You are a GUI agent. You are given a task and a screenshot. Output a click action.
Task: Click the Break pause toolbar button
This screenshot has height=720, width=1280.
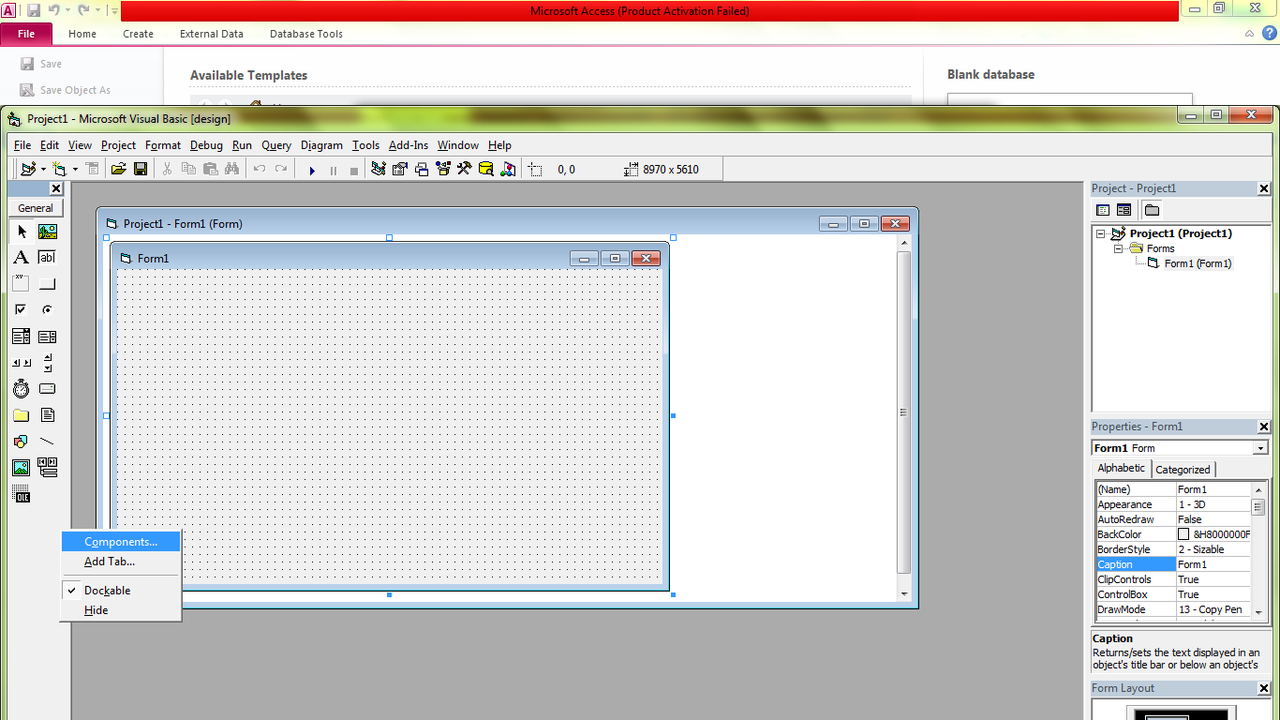pyautogui.click(x=333, y=170)
